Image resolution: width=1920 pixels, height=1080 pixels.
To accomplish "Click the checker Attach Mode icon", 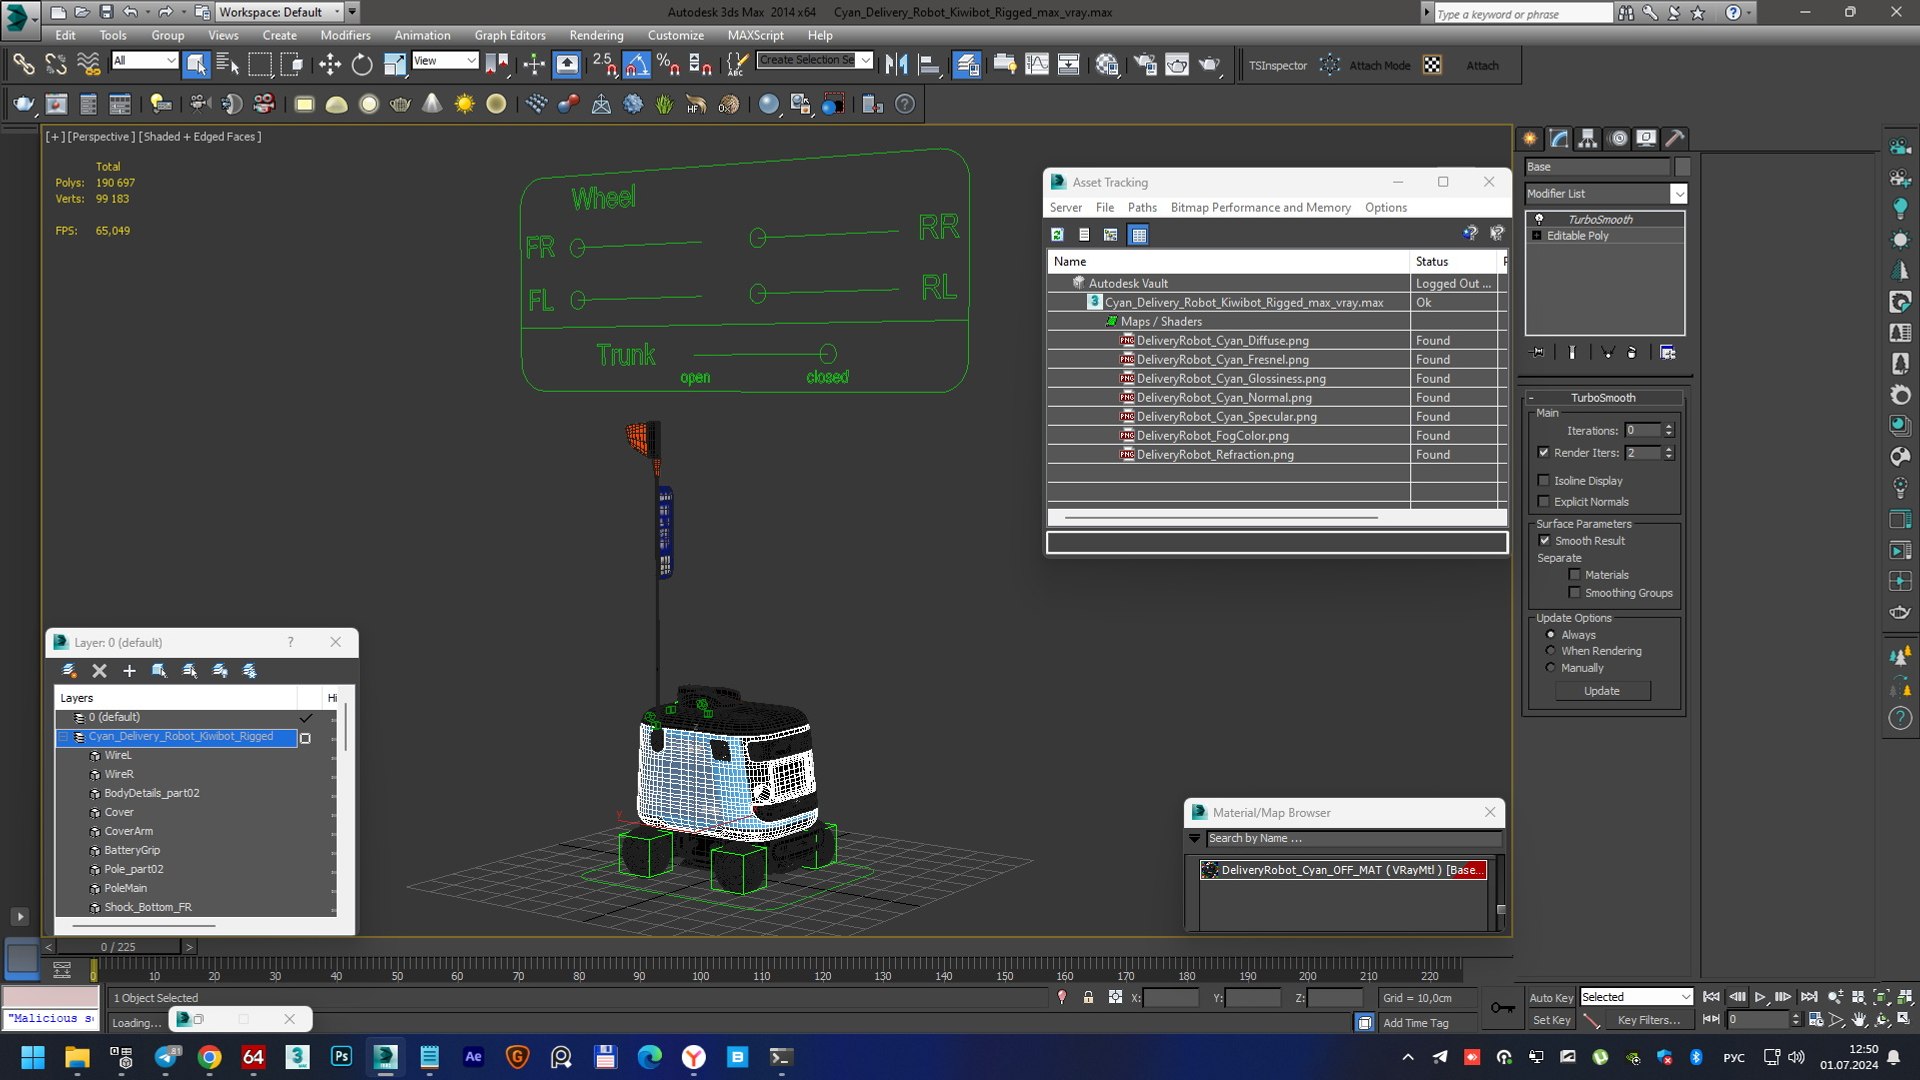I will click(1432, 65).
